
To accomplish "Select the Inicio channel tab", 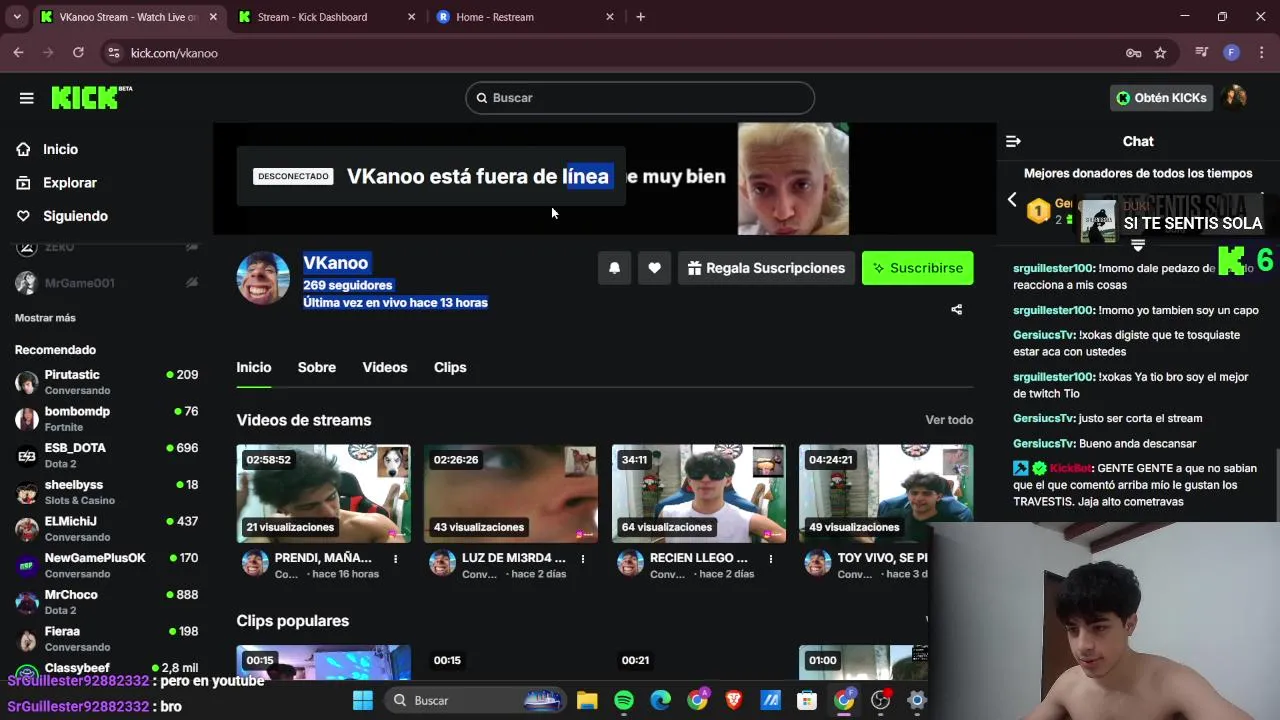I will [254, 367].
